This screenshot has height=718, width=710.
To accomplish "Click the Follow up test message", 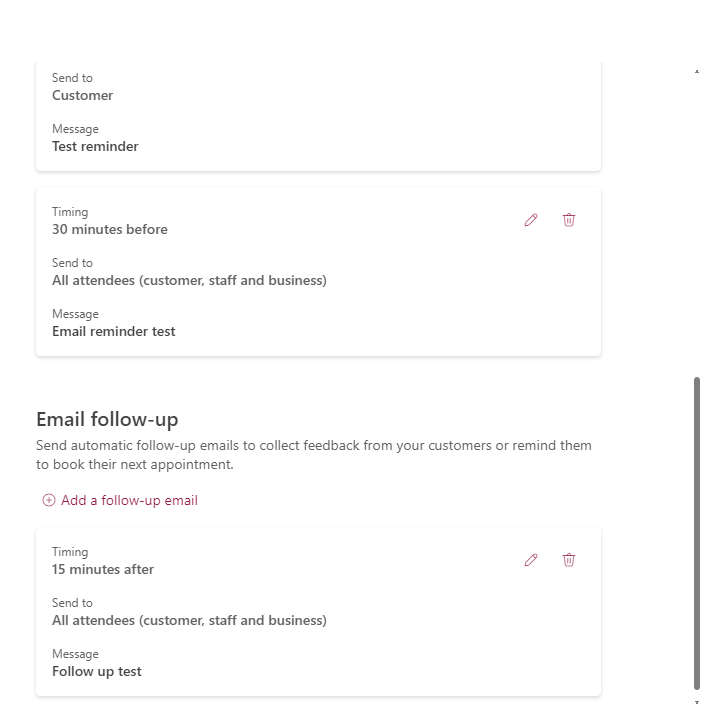I will click(97, 671).
